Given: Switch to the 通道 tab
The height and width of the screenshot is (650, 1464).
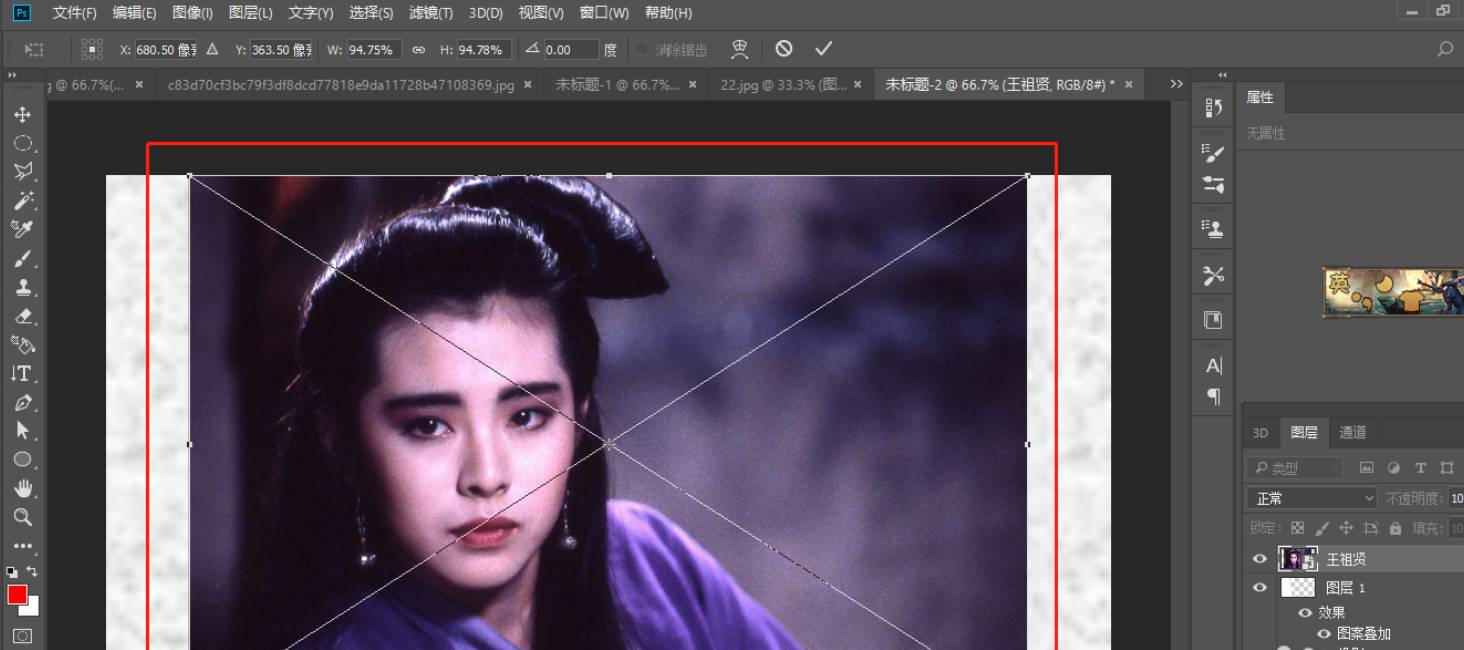Looking at the screenshot, I should pyautogui.click(x=1353, y=432).
